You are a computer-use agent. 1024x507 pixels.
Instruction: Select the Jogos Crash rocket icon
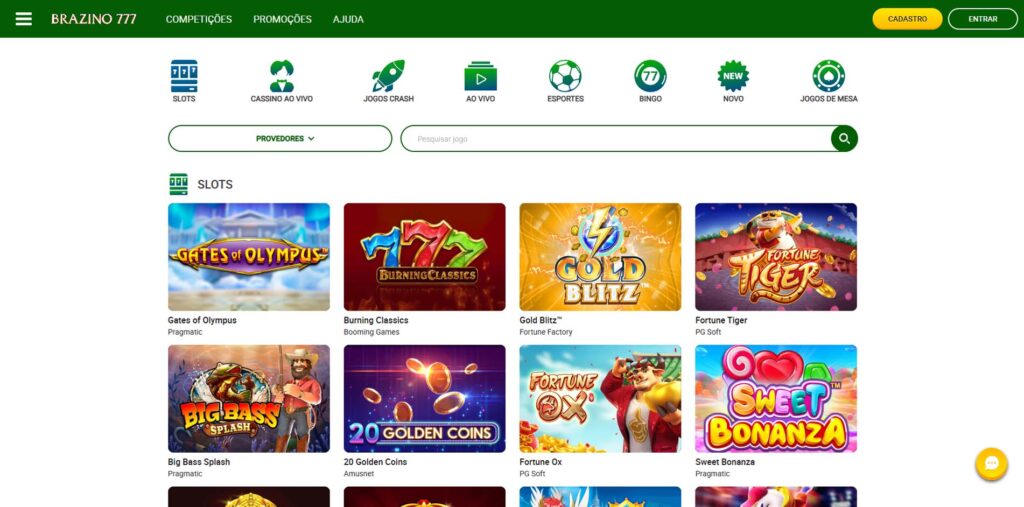tap(389, 76)
